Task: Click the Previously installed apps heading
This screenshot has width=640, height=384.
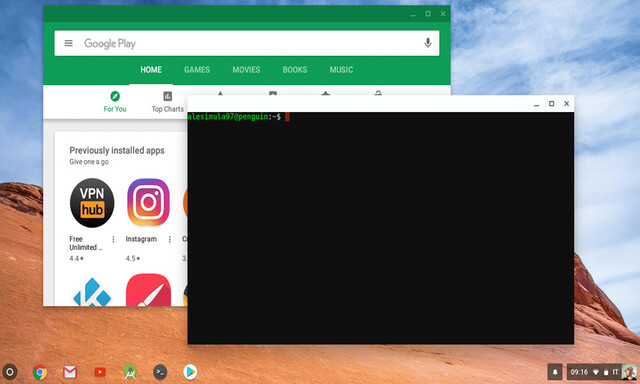Action: pyautogui.click(x=117, y=150)
